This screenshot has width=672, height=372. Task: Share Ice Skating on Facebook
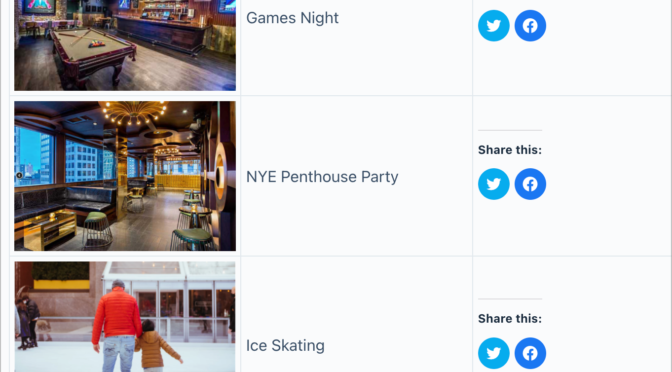coord(530,353)
